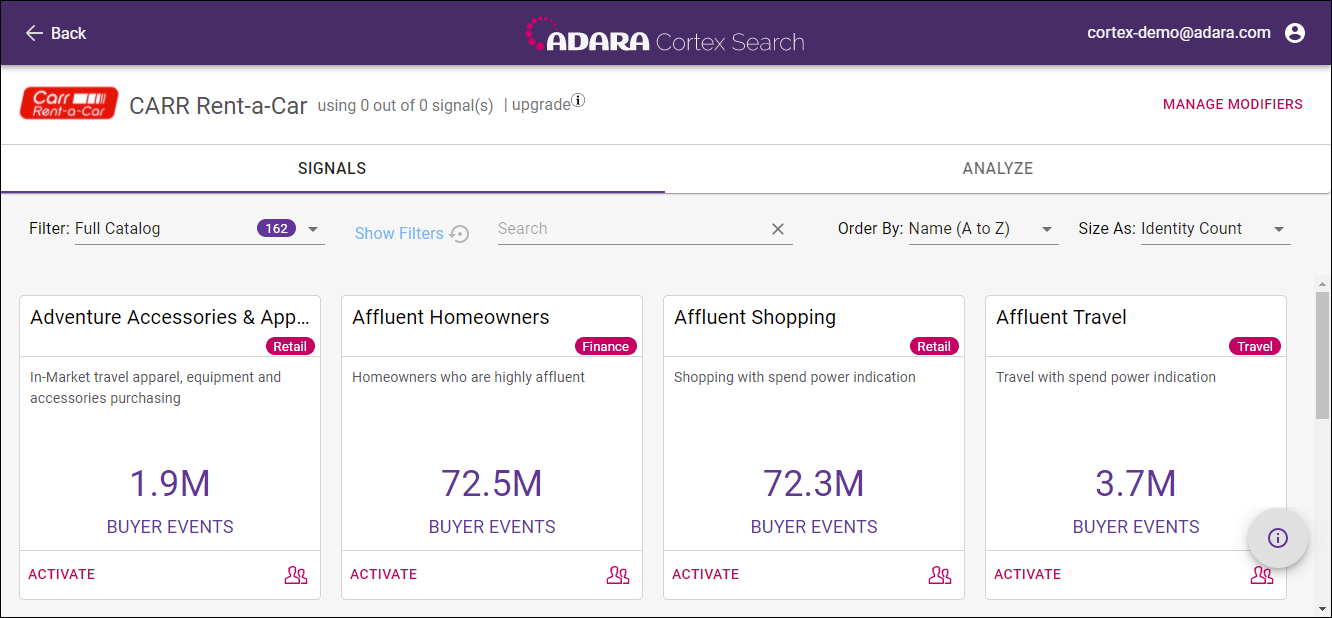Activate the Affluent Shopping signal
This screenshot has height=618, width=1332.
(x=706, y=574)
